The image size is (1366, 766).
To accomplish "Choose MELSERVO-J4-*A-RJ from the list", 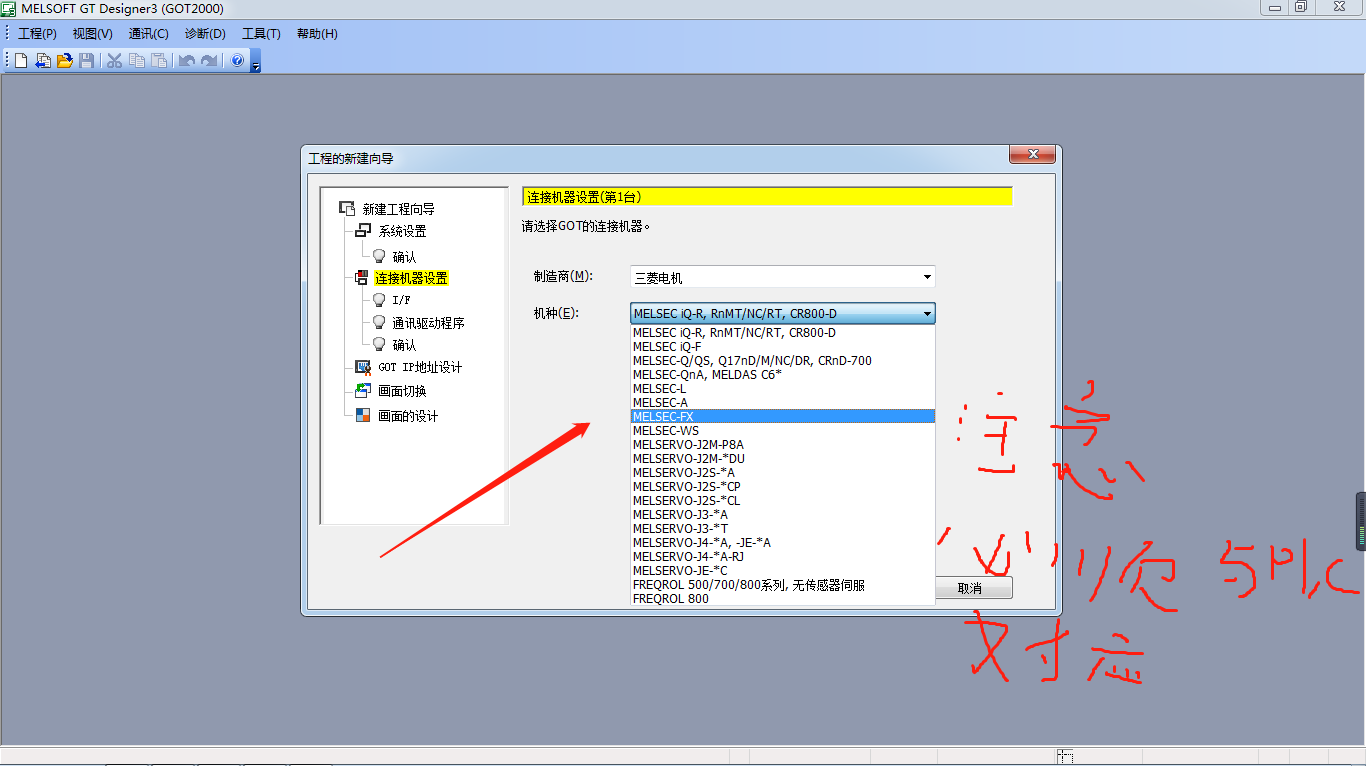I will point(783,557).
